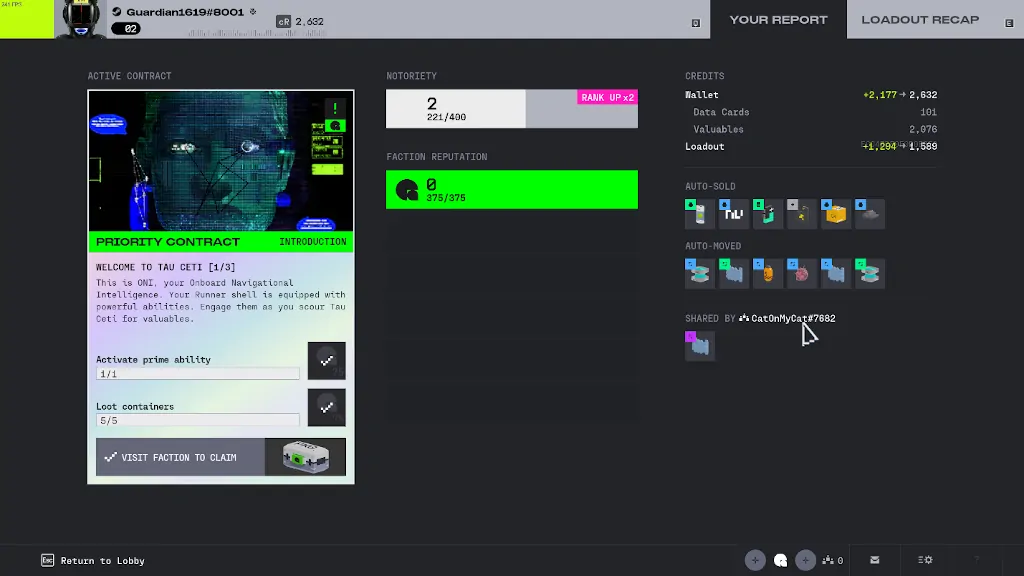This screenshot has width=1024, height=576.
Task: Click the Notoriety rank progress bar
Action: coord(511,109)
